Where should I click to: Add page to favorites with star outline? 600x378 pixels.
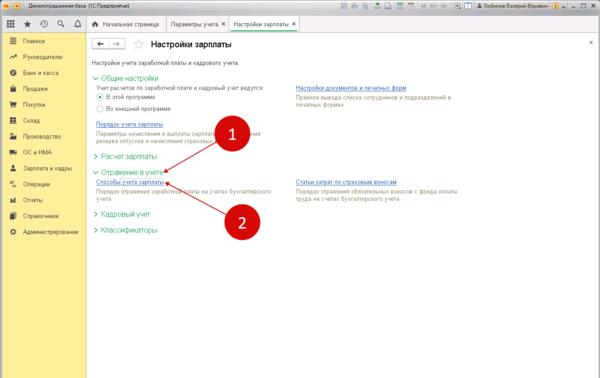(x=138, y=44)
